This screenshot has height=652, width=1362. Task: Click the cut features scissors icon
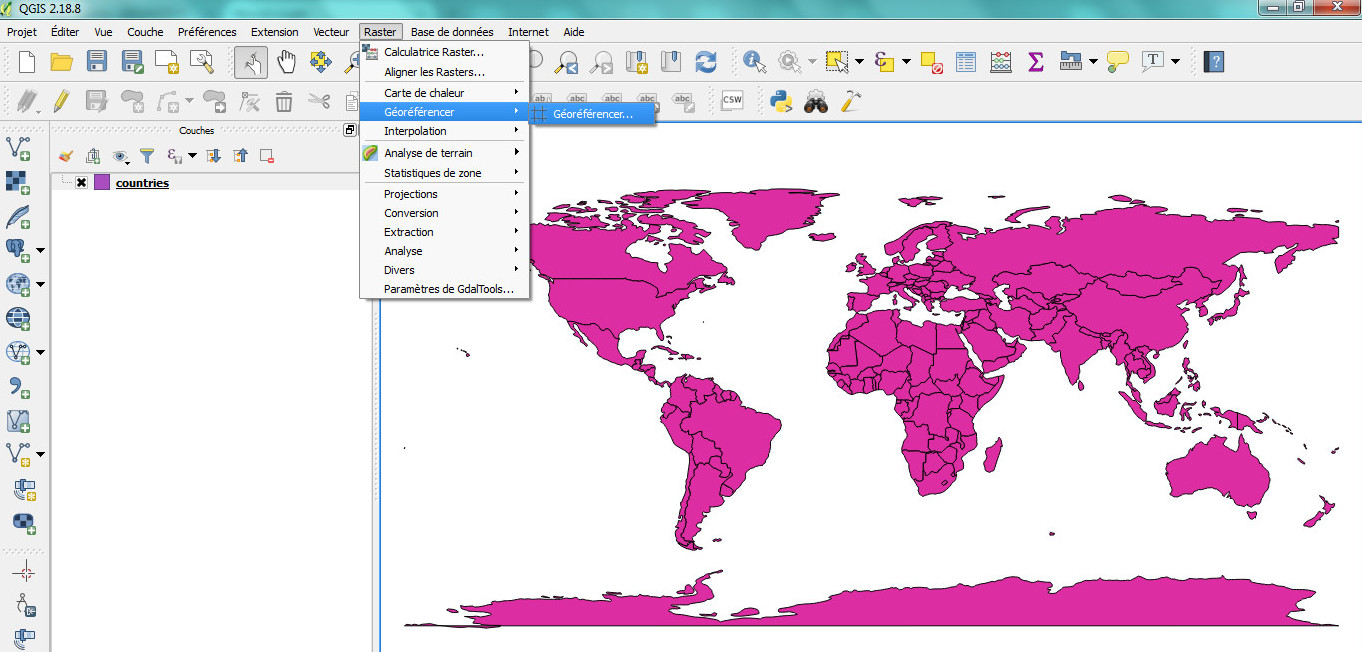(319, 100)
